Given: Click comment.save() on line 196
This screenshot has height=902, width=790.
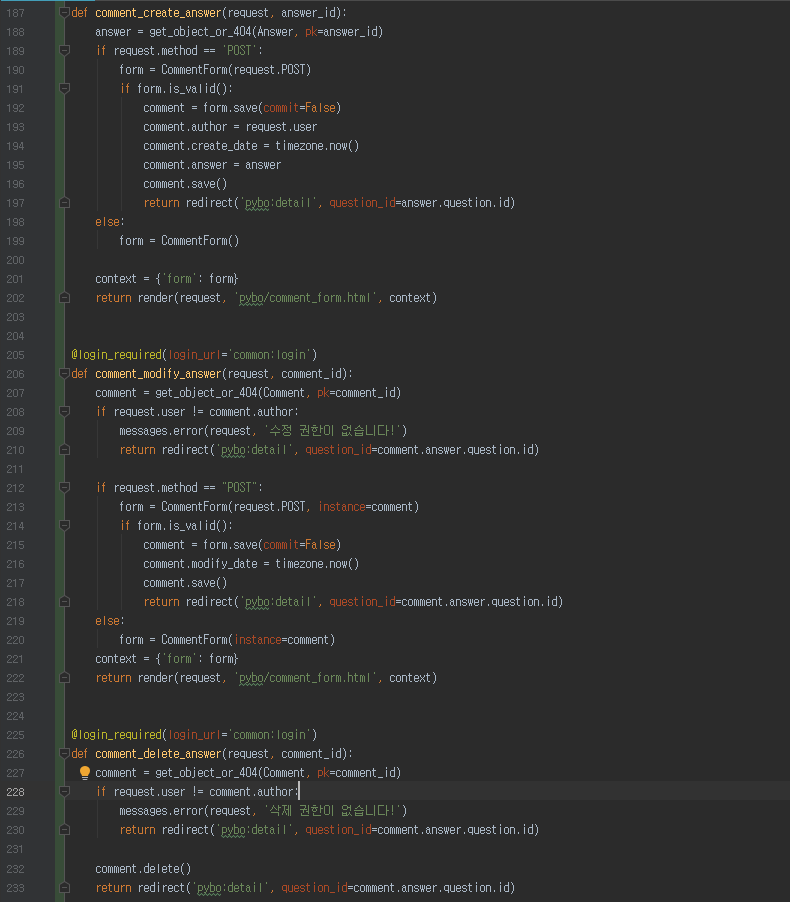Looking at the screenshot, I should [x=185, y=184].
